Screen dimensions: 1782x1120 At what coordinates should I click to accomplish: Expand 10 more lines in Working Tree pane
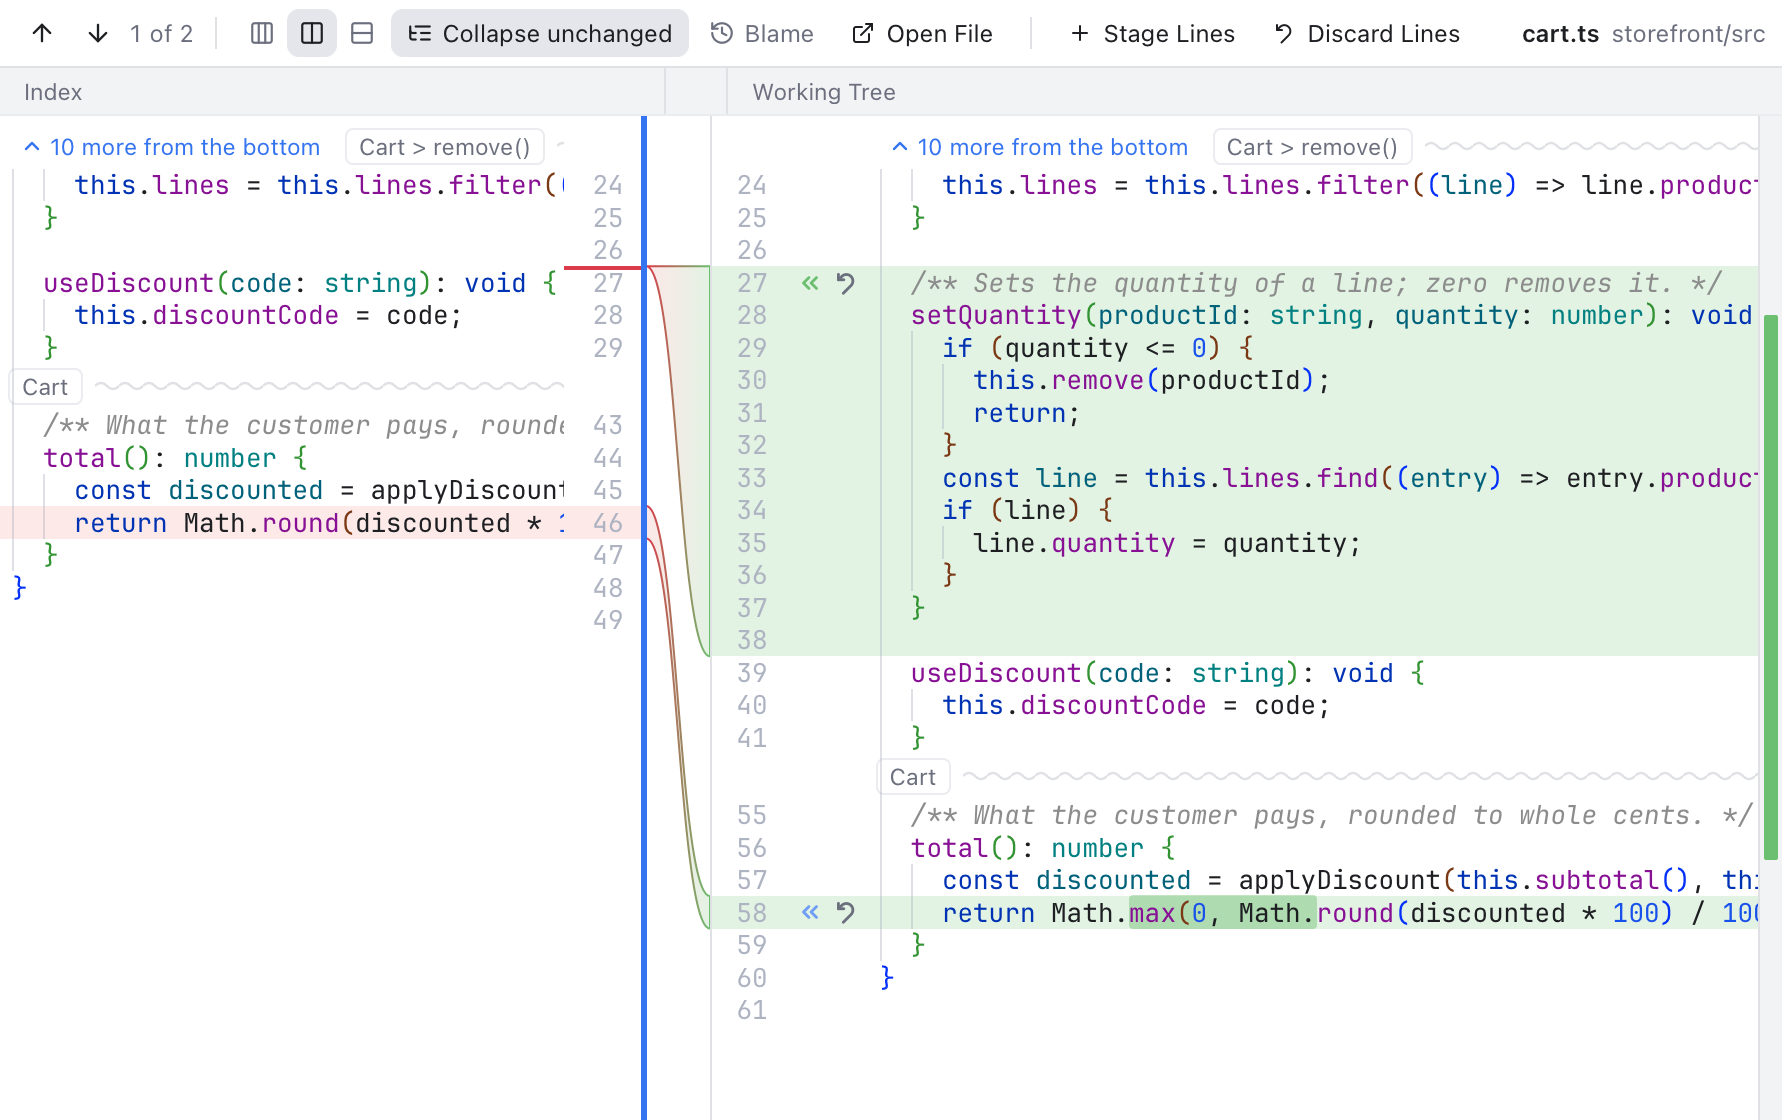coord(1040,147)
